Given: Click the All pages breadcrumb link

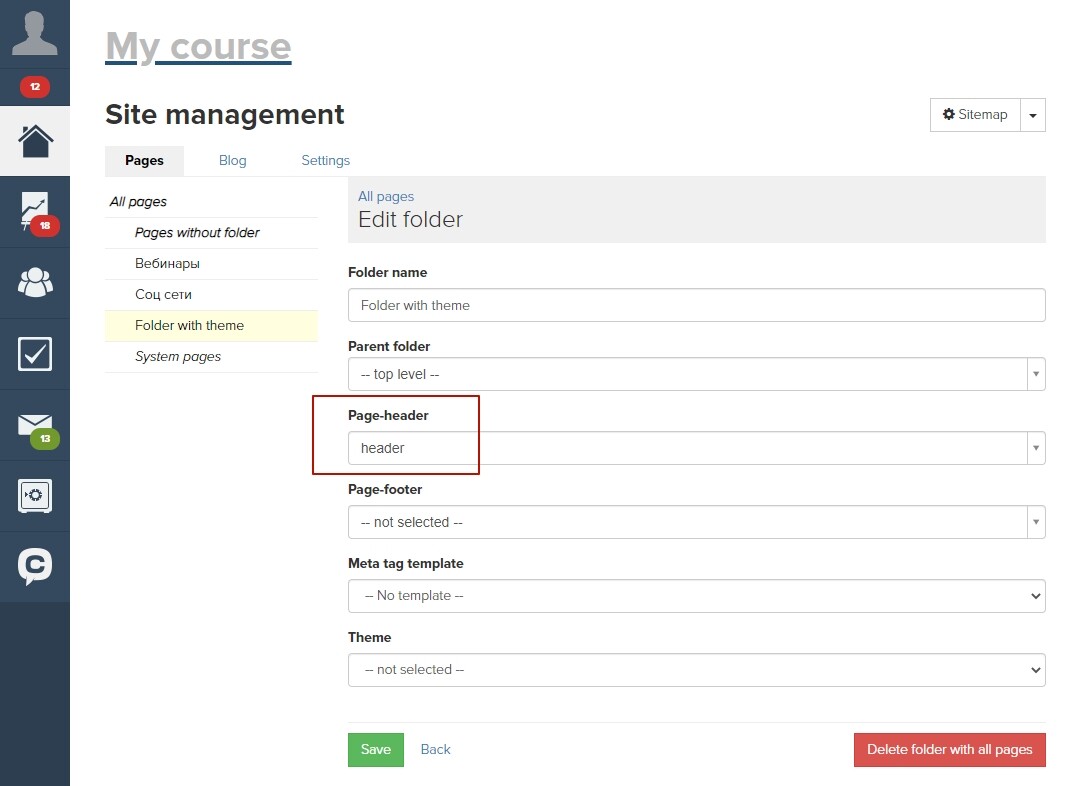Looking at the screenshot, I should [x=386, y=196].
